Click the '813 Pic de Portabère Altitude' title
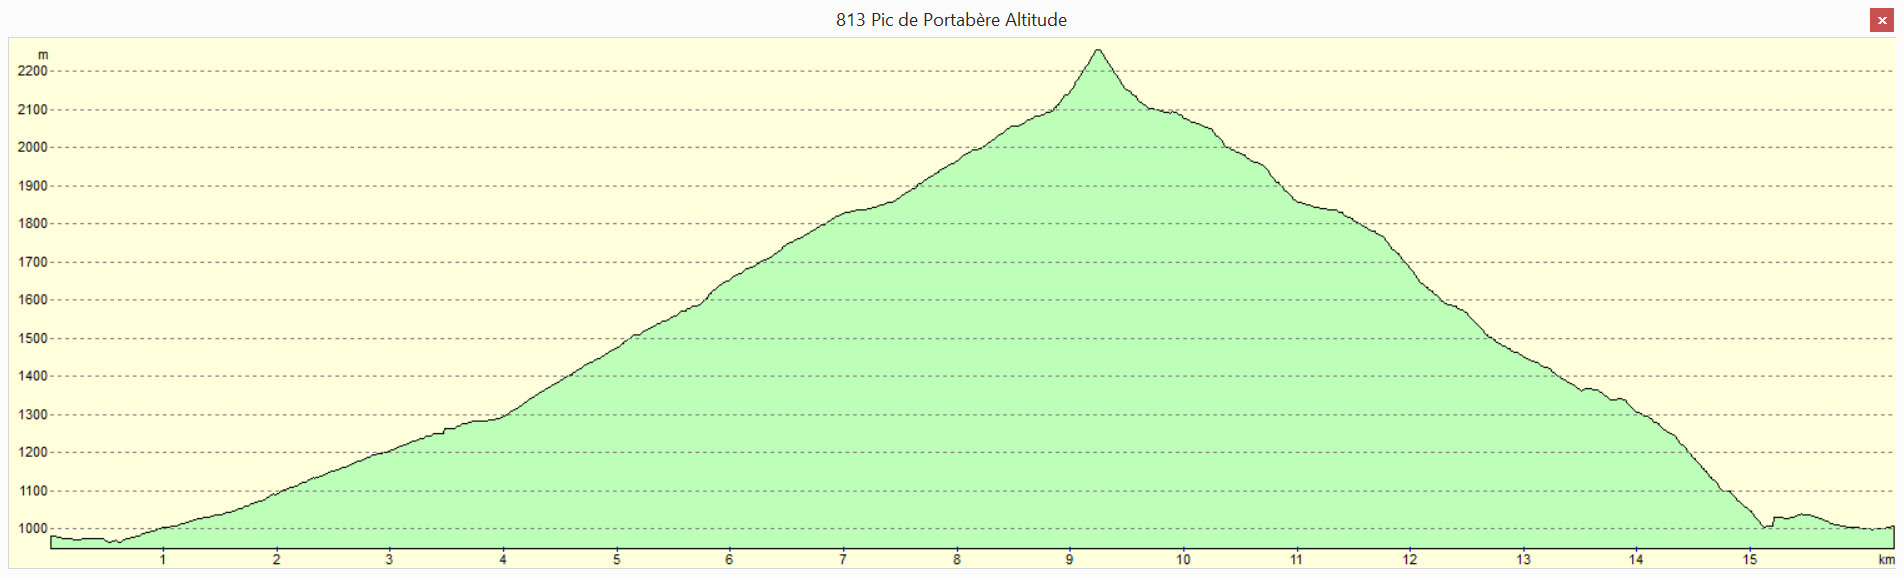Screen dimensions: 1904x577 (x=951, y=20)
